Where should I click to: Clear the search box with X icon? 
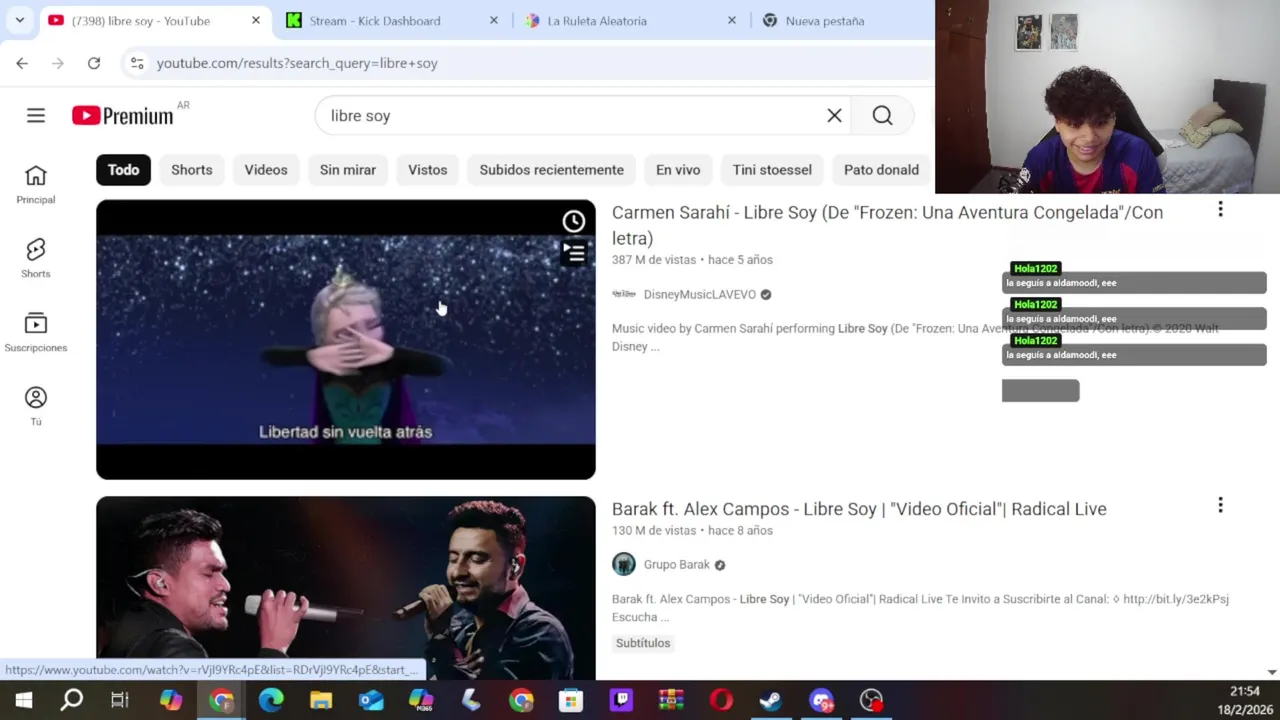tap(834, 116)
